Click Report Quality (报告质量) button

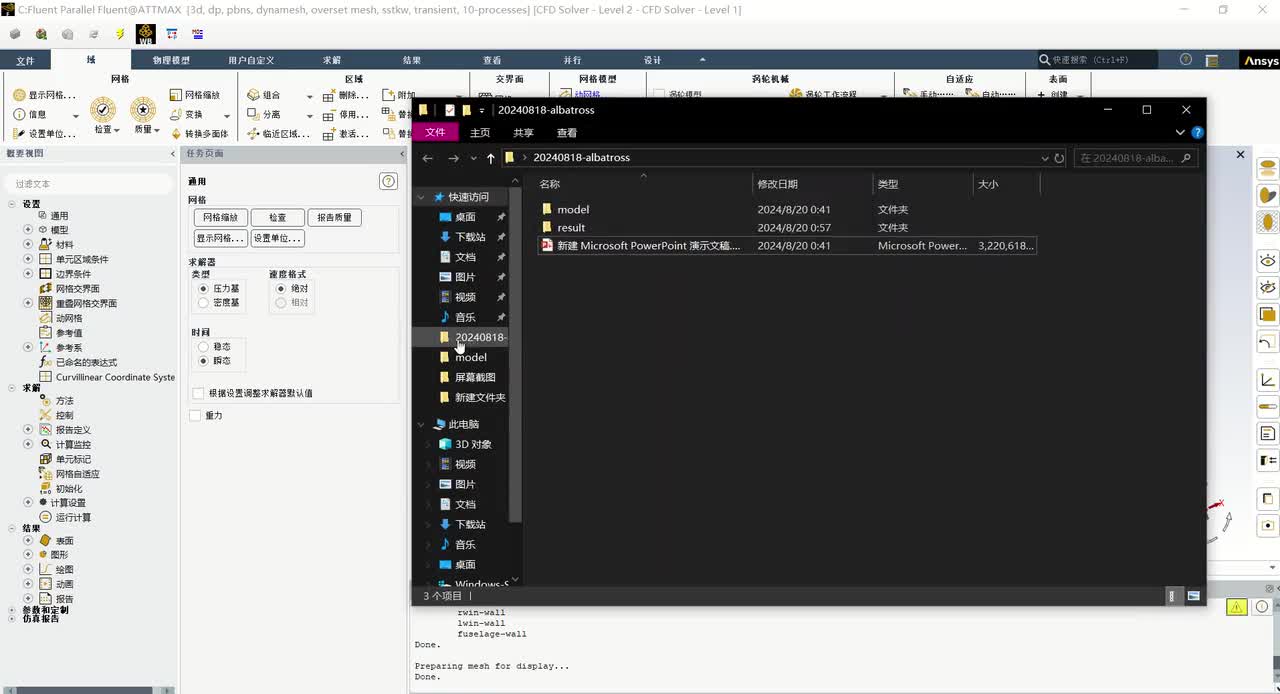335,217
